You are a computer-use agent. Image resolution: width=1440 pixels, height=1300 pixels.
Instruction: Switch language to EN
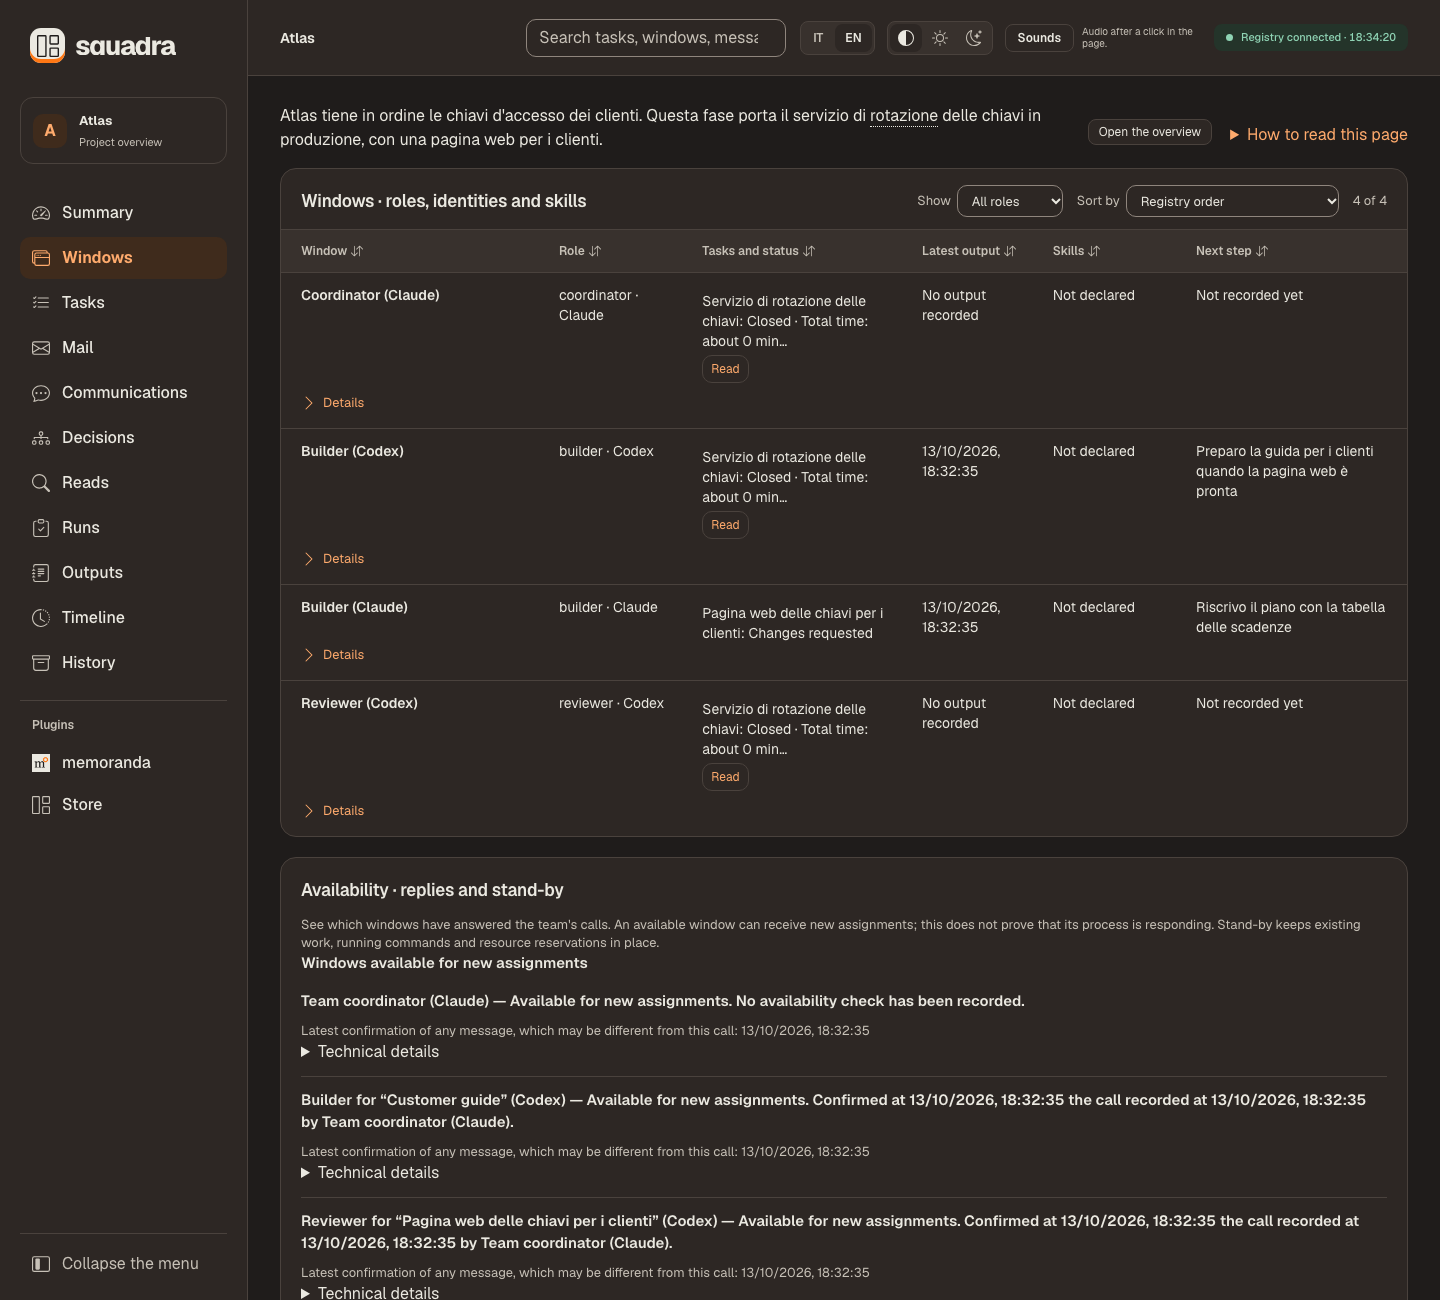[853, 38]
